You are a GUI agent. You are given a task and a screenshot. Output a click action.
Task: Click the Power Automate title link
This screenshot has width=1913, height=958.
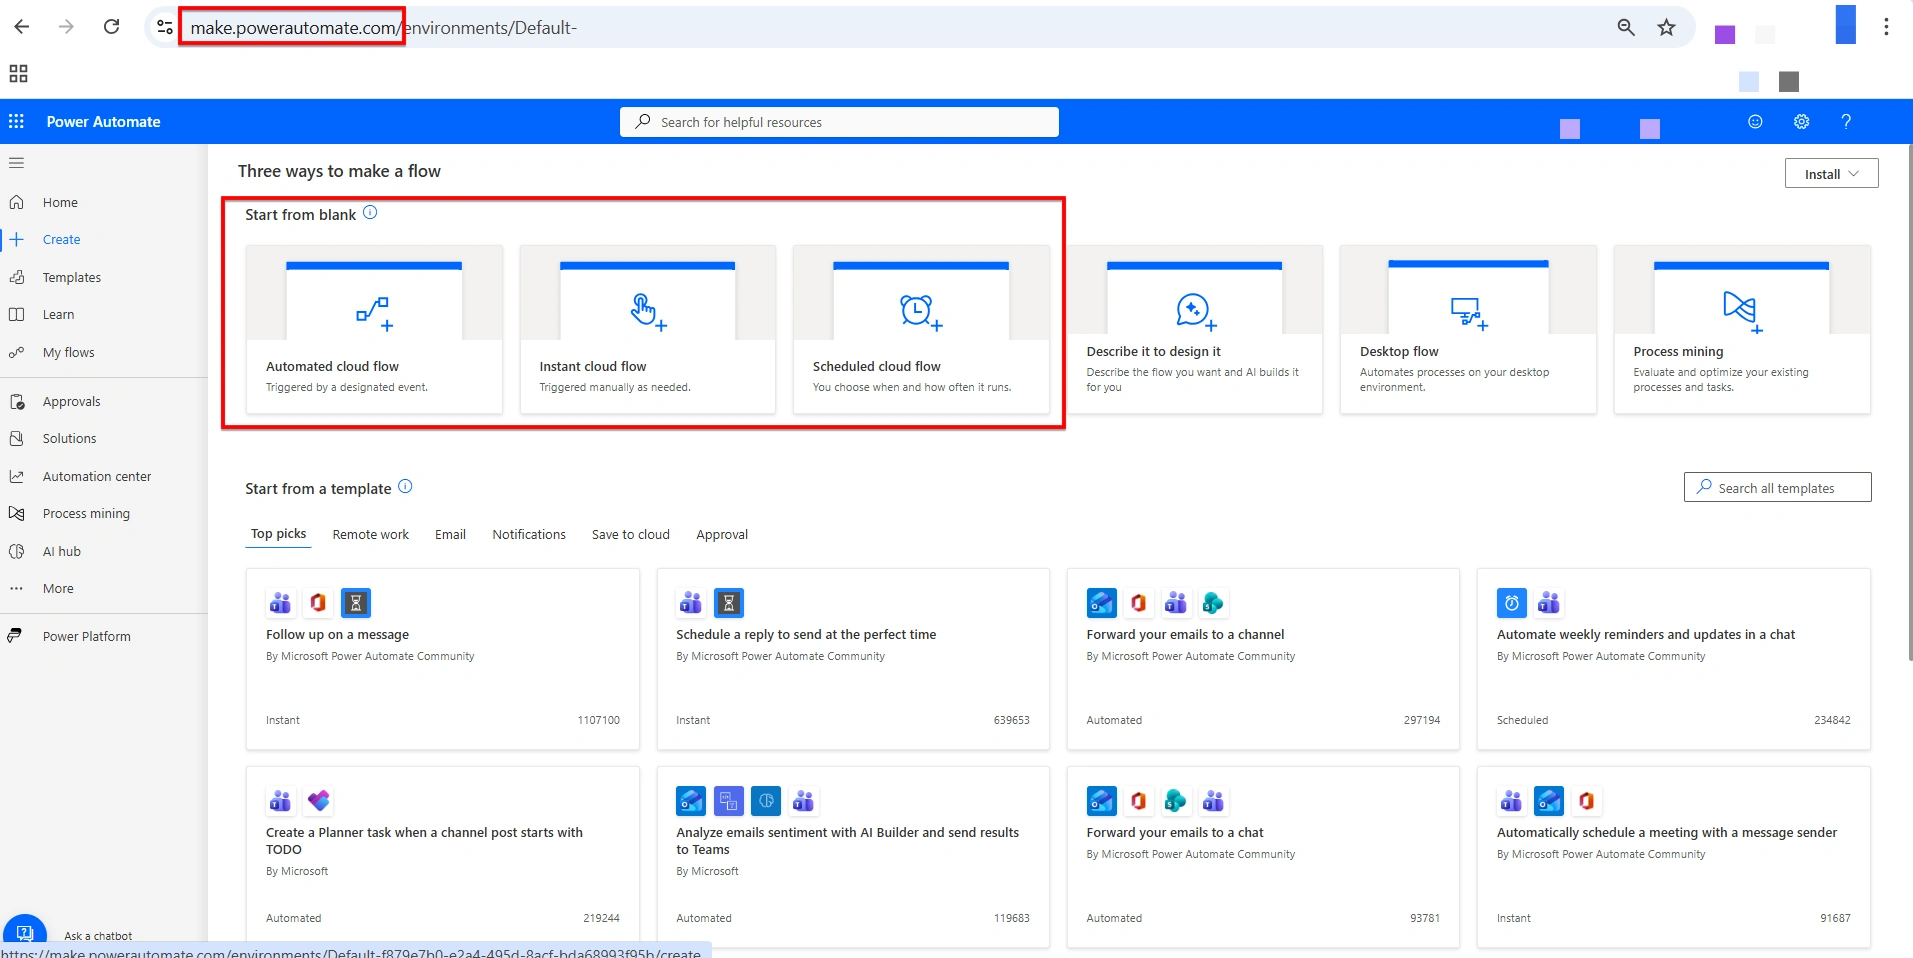coord(103,121)
